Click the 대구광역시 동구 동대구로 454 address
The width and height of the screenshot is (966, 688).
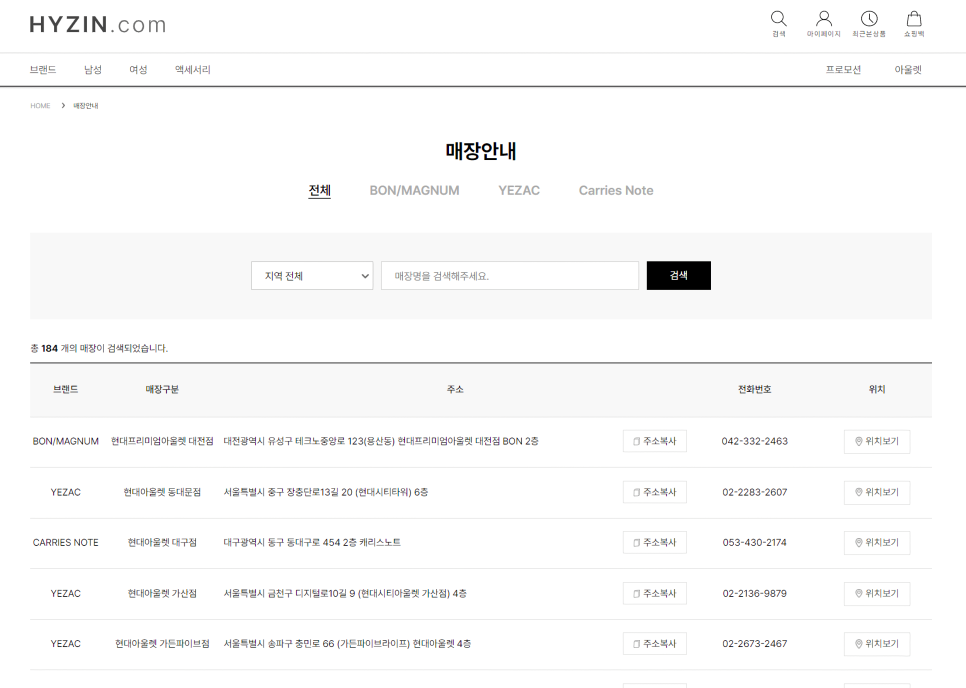(312, 543)
